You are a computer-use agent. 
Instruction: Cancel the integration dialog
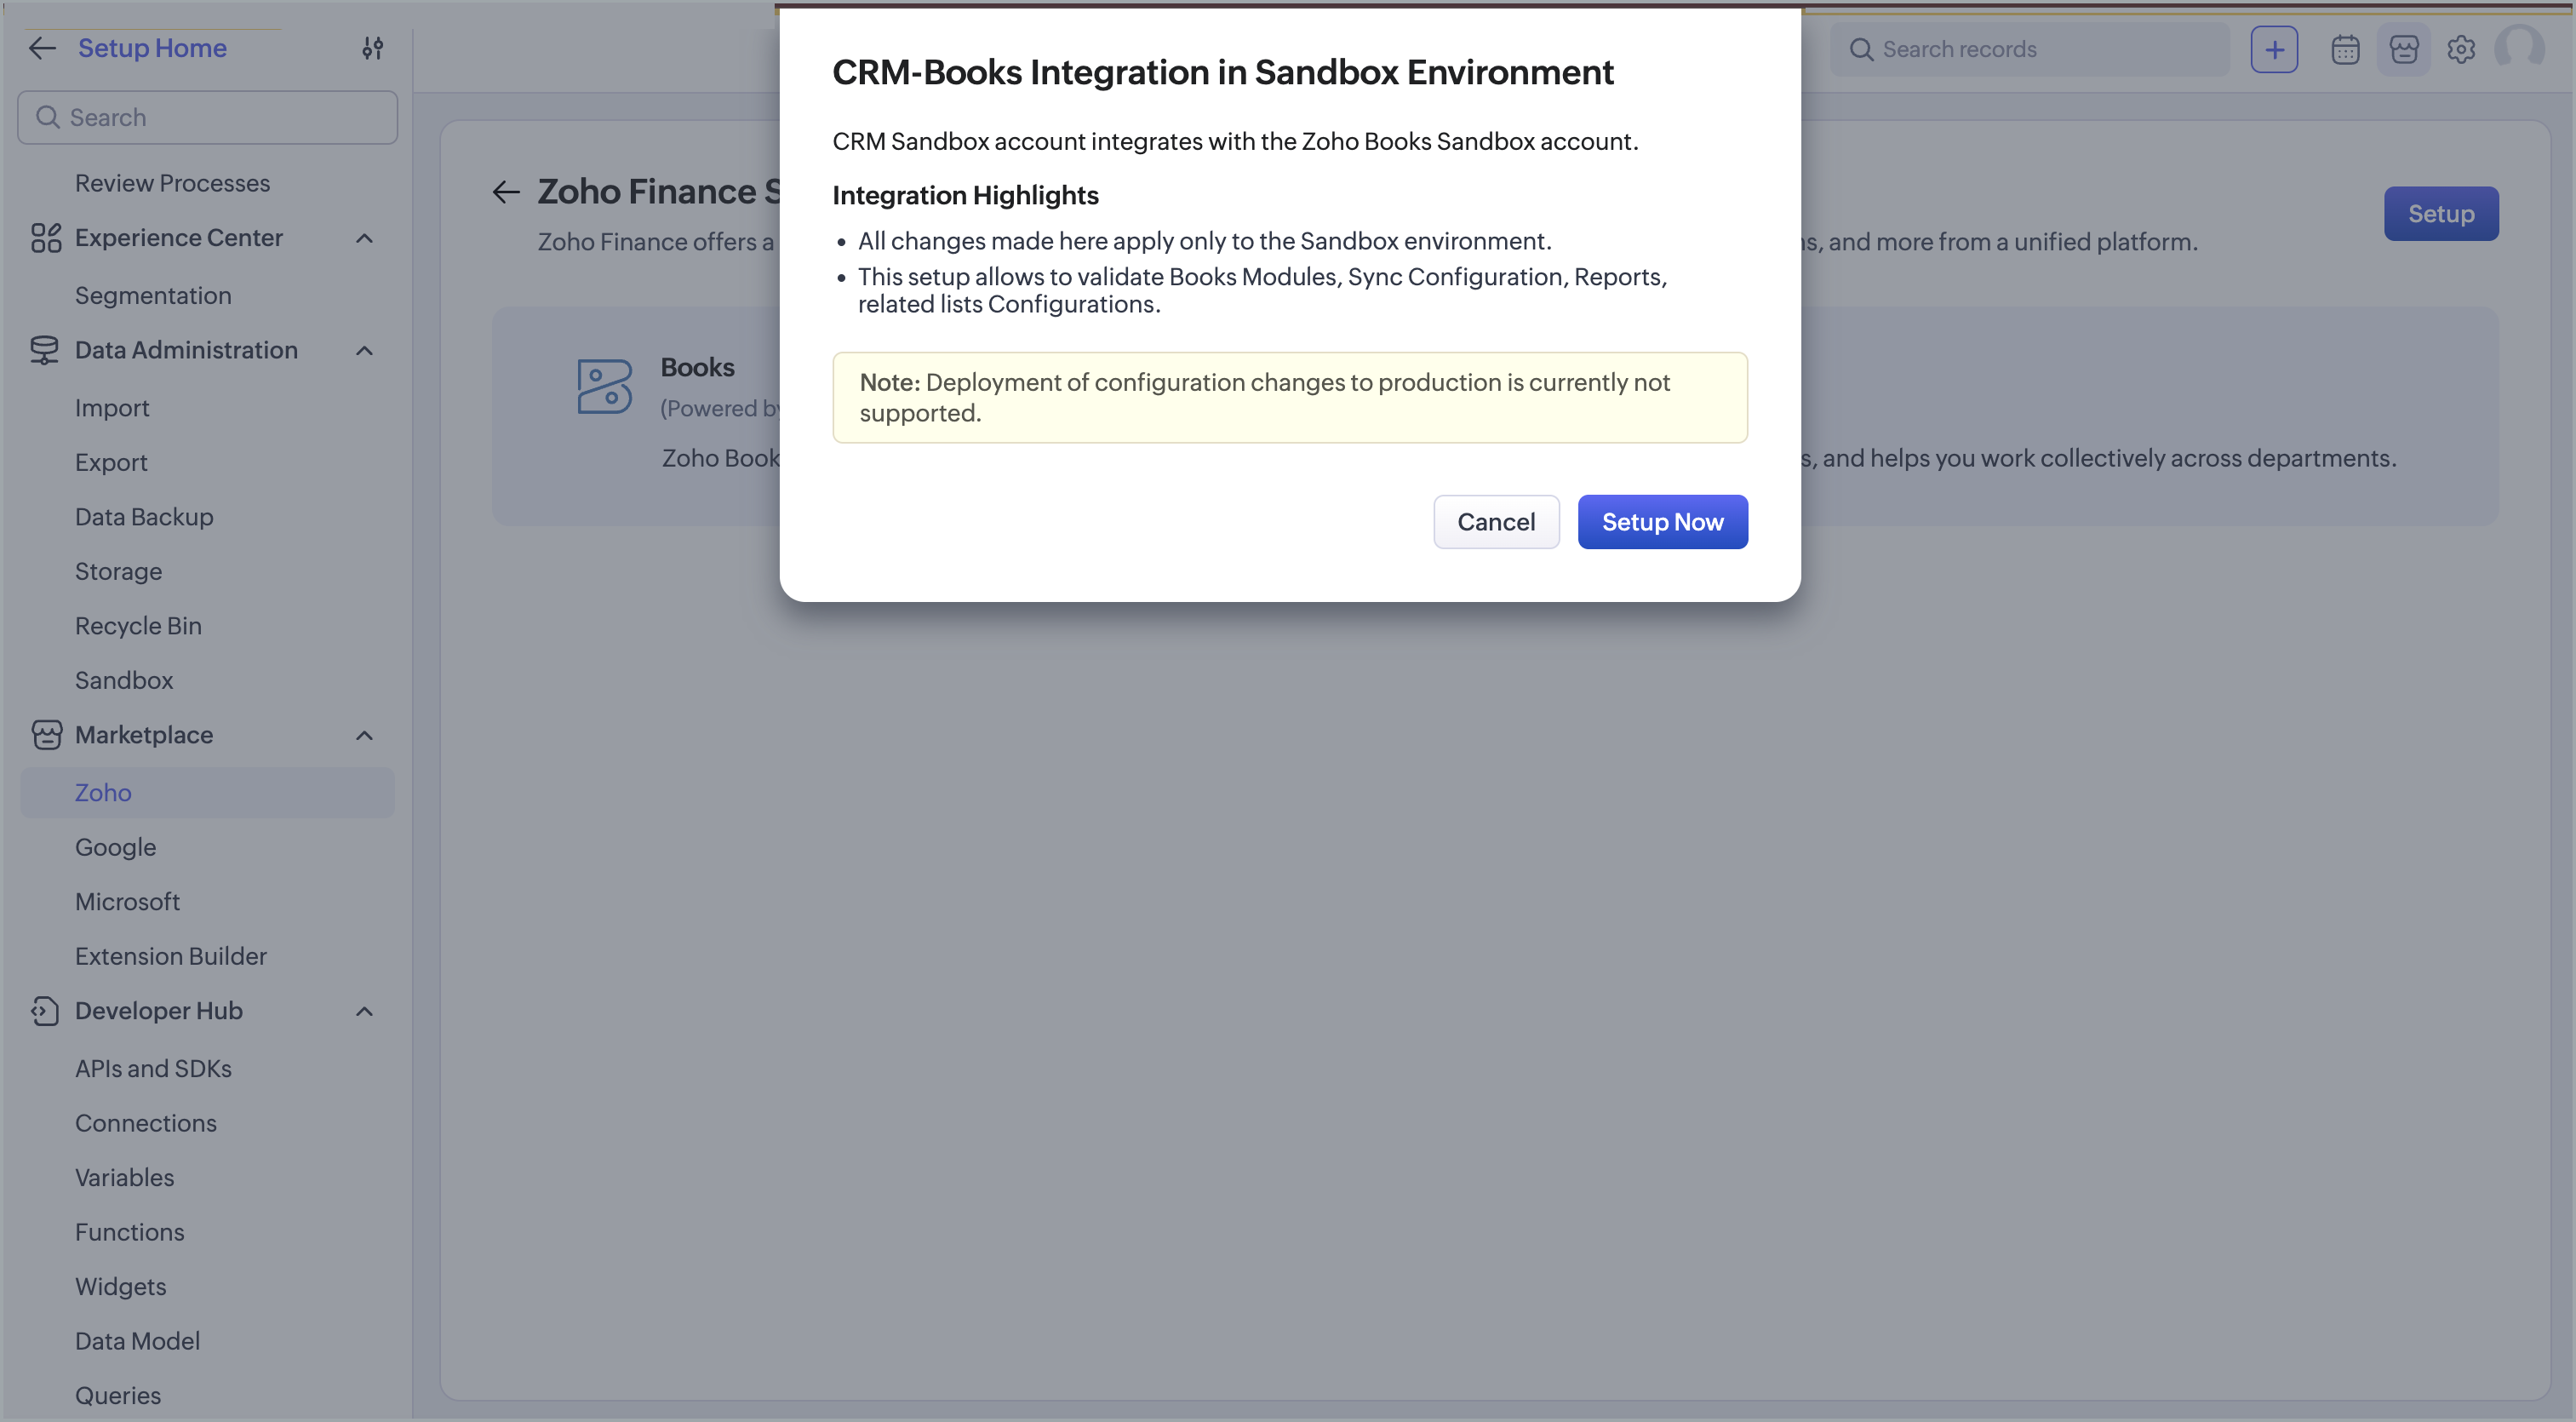pos(1496,522)
